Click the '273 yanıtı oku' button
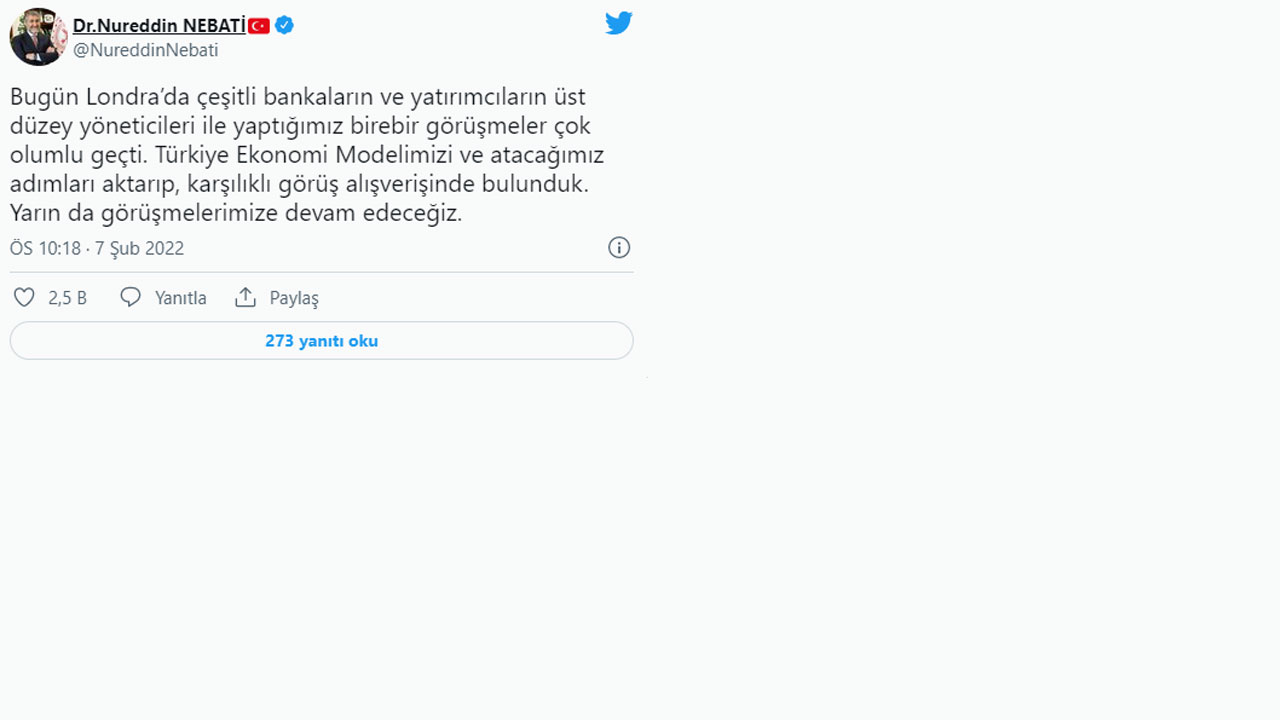The width and height of the screenshot is (1280, 720). pyautogui.click(x=320, y=340)
